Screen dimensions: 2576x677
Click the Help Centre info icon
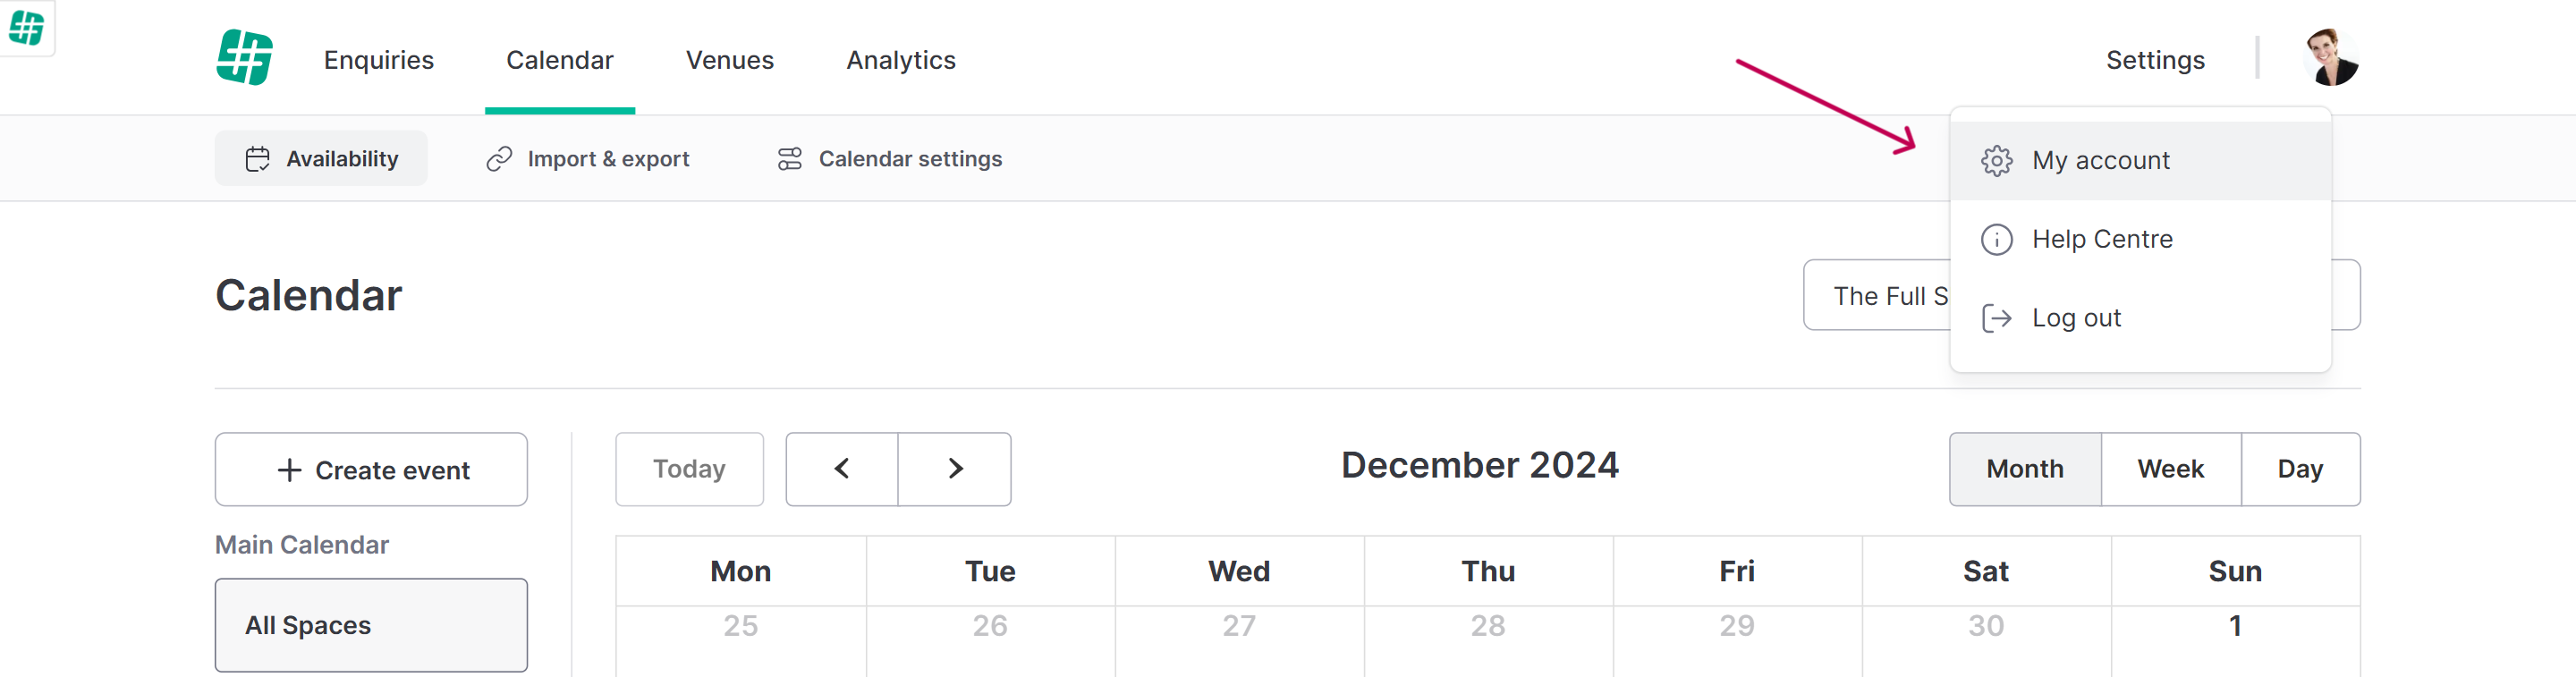pyautogui.click(x=1996, y=240)
